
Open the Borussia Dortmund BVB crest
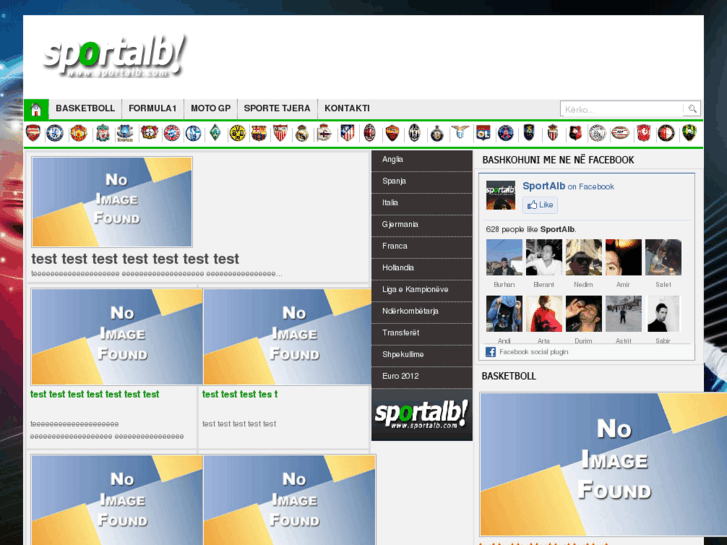(x=237, y=133)
